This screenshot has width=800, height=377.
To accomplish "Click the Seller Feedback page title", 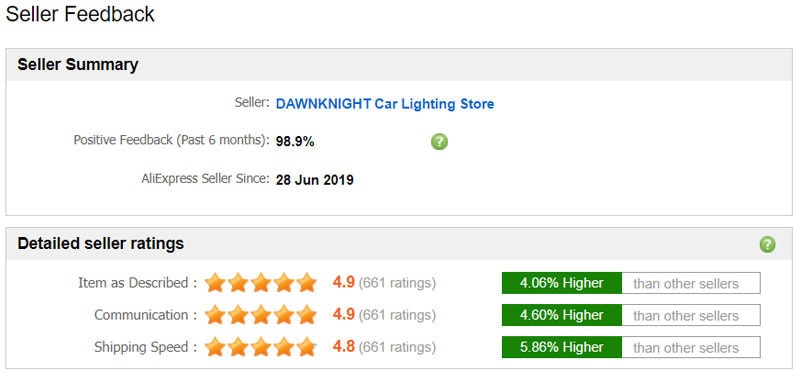I will pos(80,14).
